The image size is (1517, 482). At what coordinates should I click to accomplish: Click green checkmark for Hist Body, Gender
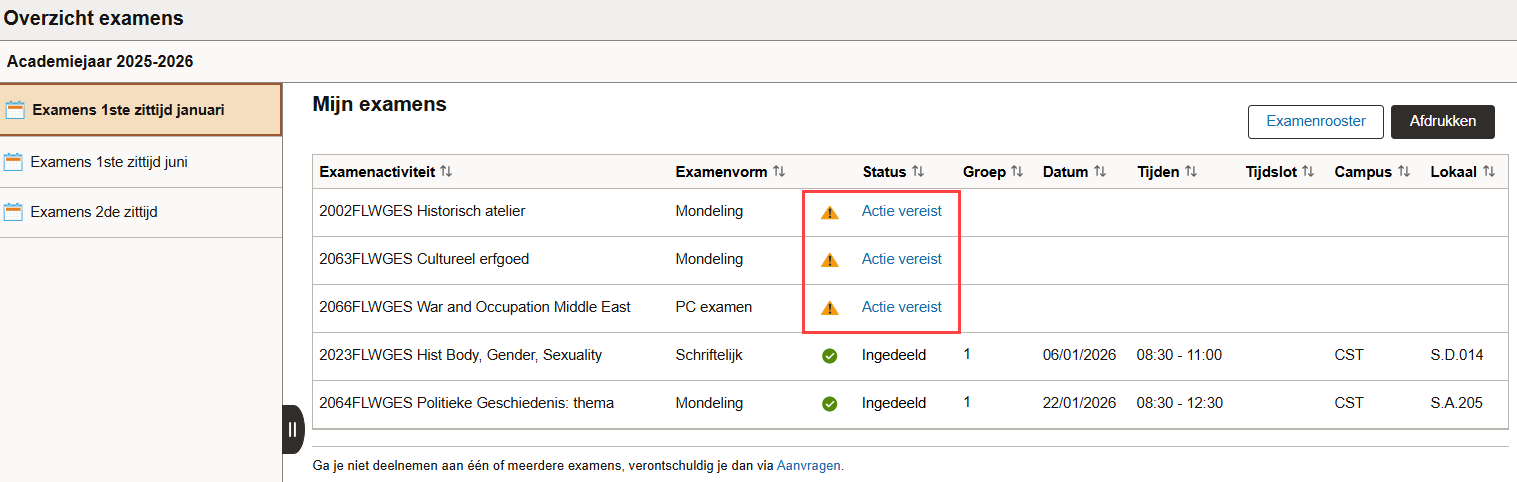point(829,356)
